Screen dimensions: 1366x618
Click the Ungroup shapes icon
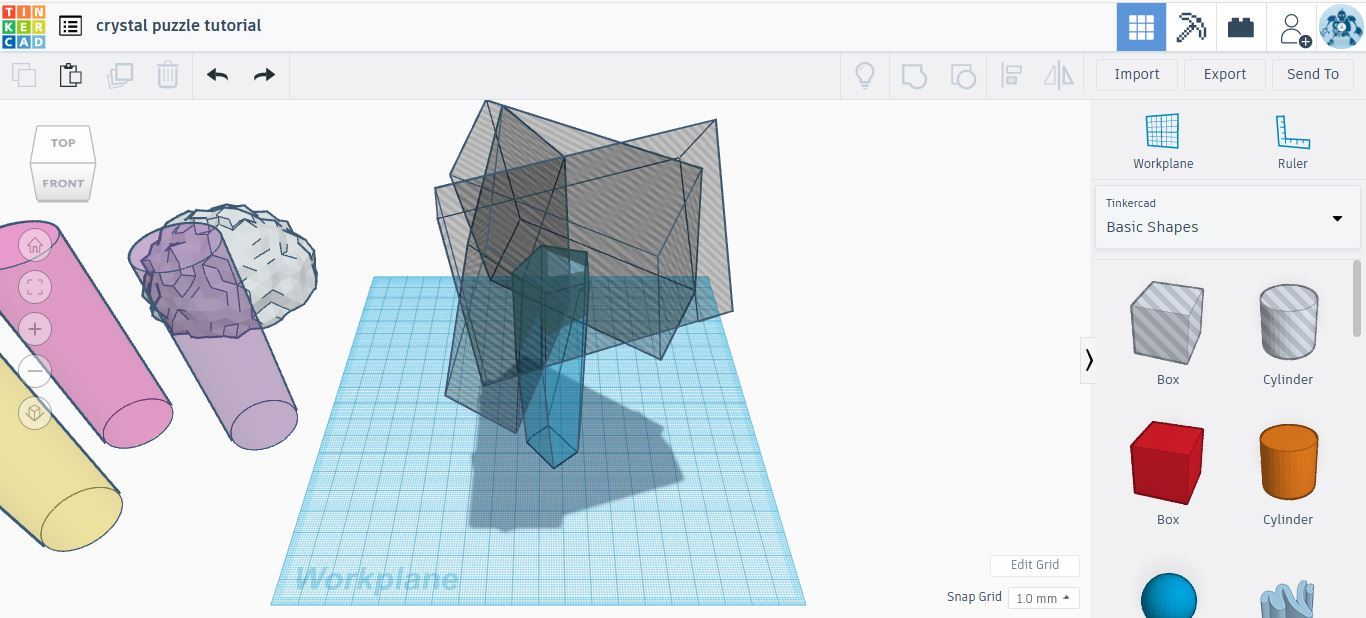coord(962,75)
